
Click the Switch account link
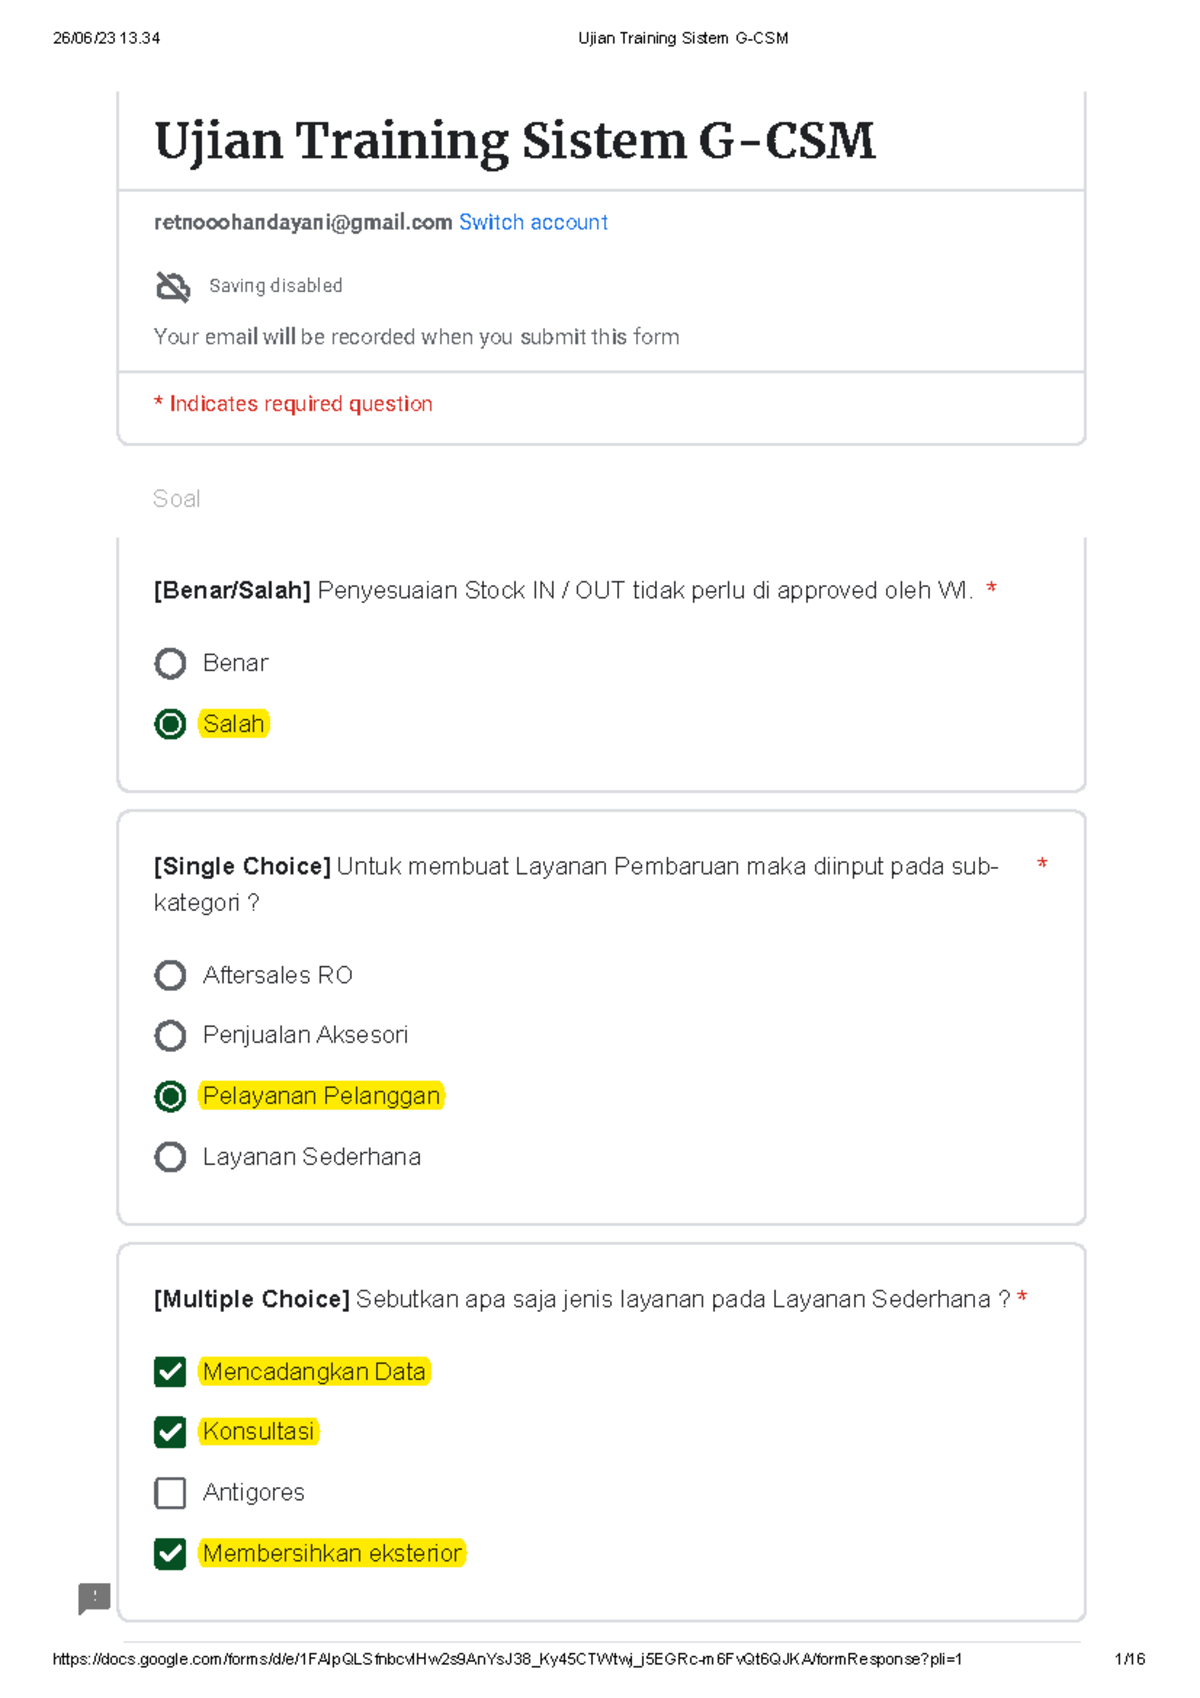tap(533, 222)
